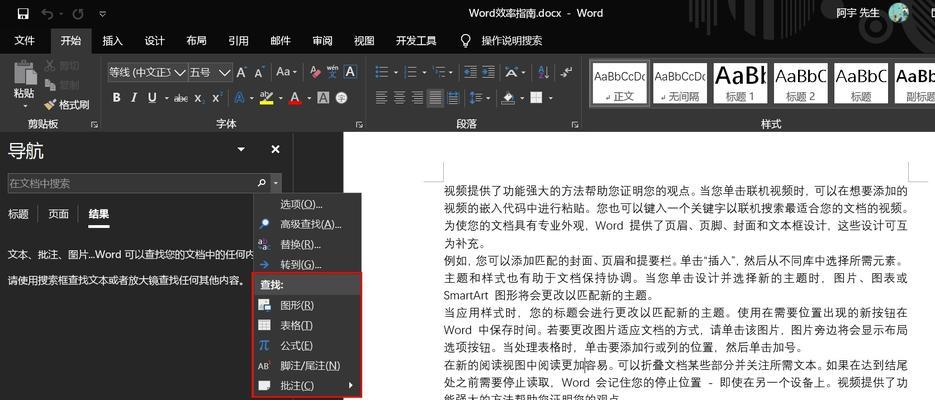
Task: Sort text with A-Z sort icon
Action: click(543, 72)
